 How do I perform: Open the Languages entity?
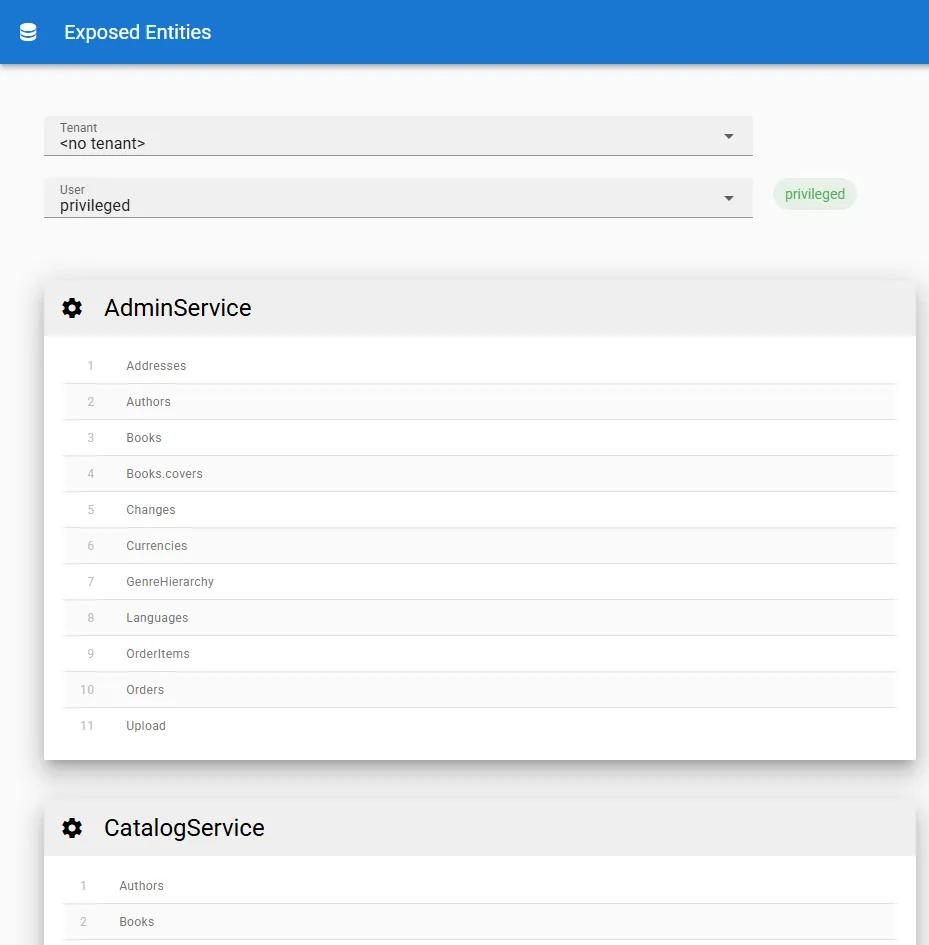(157, 618)
